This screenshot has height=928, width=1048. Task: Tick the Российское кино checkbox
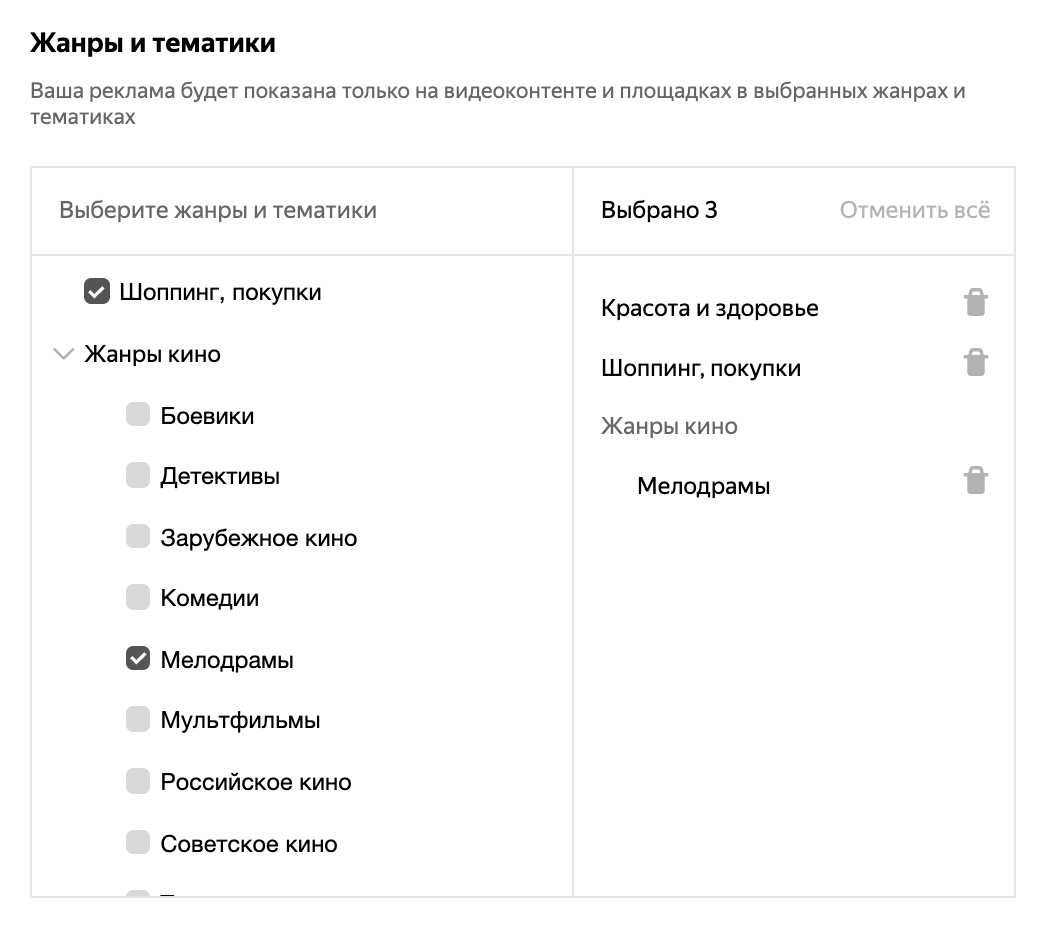138,781
